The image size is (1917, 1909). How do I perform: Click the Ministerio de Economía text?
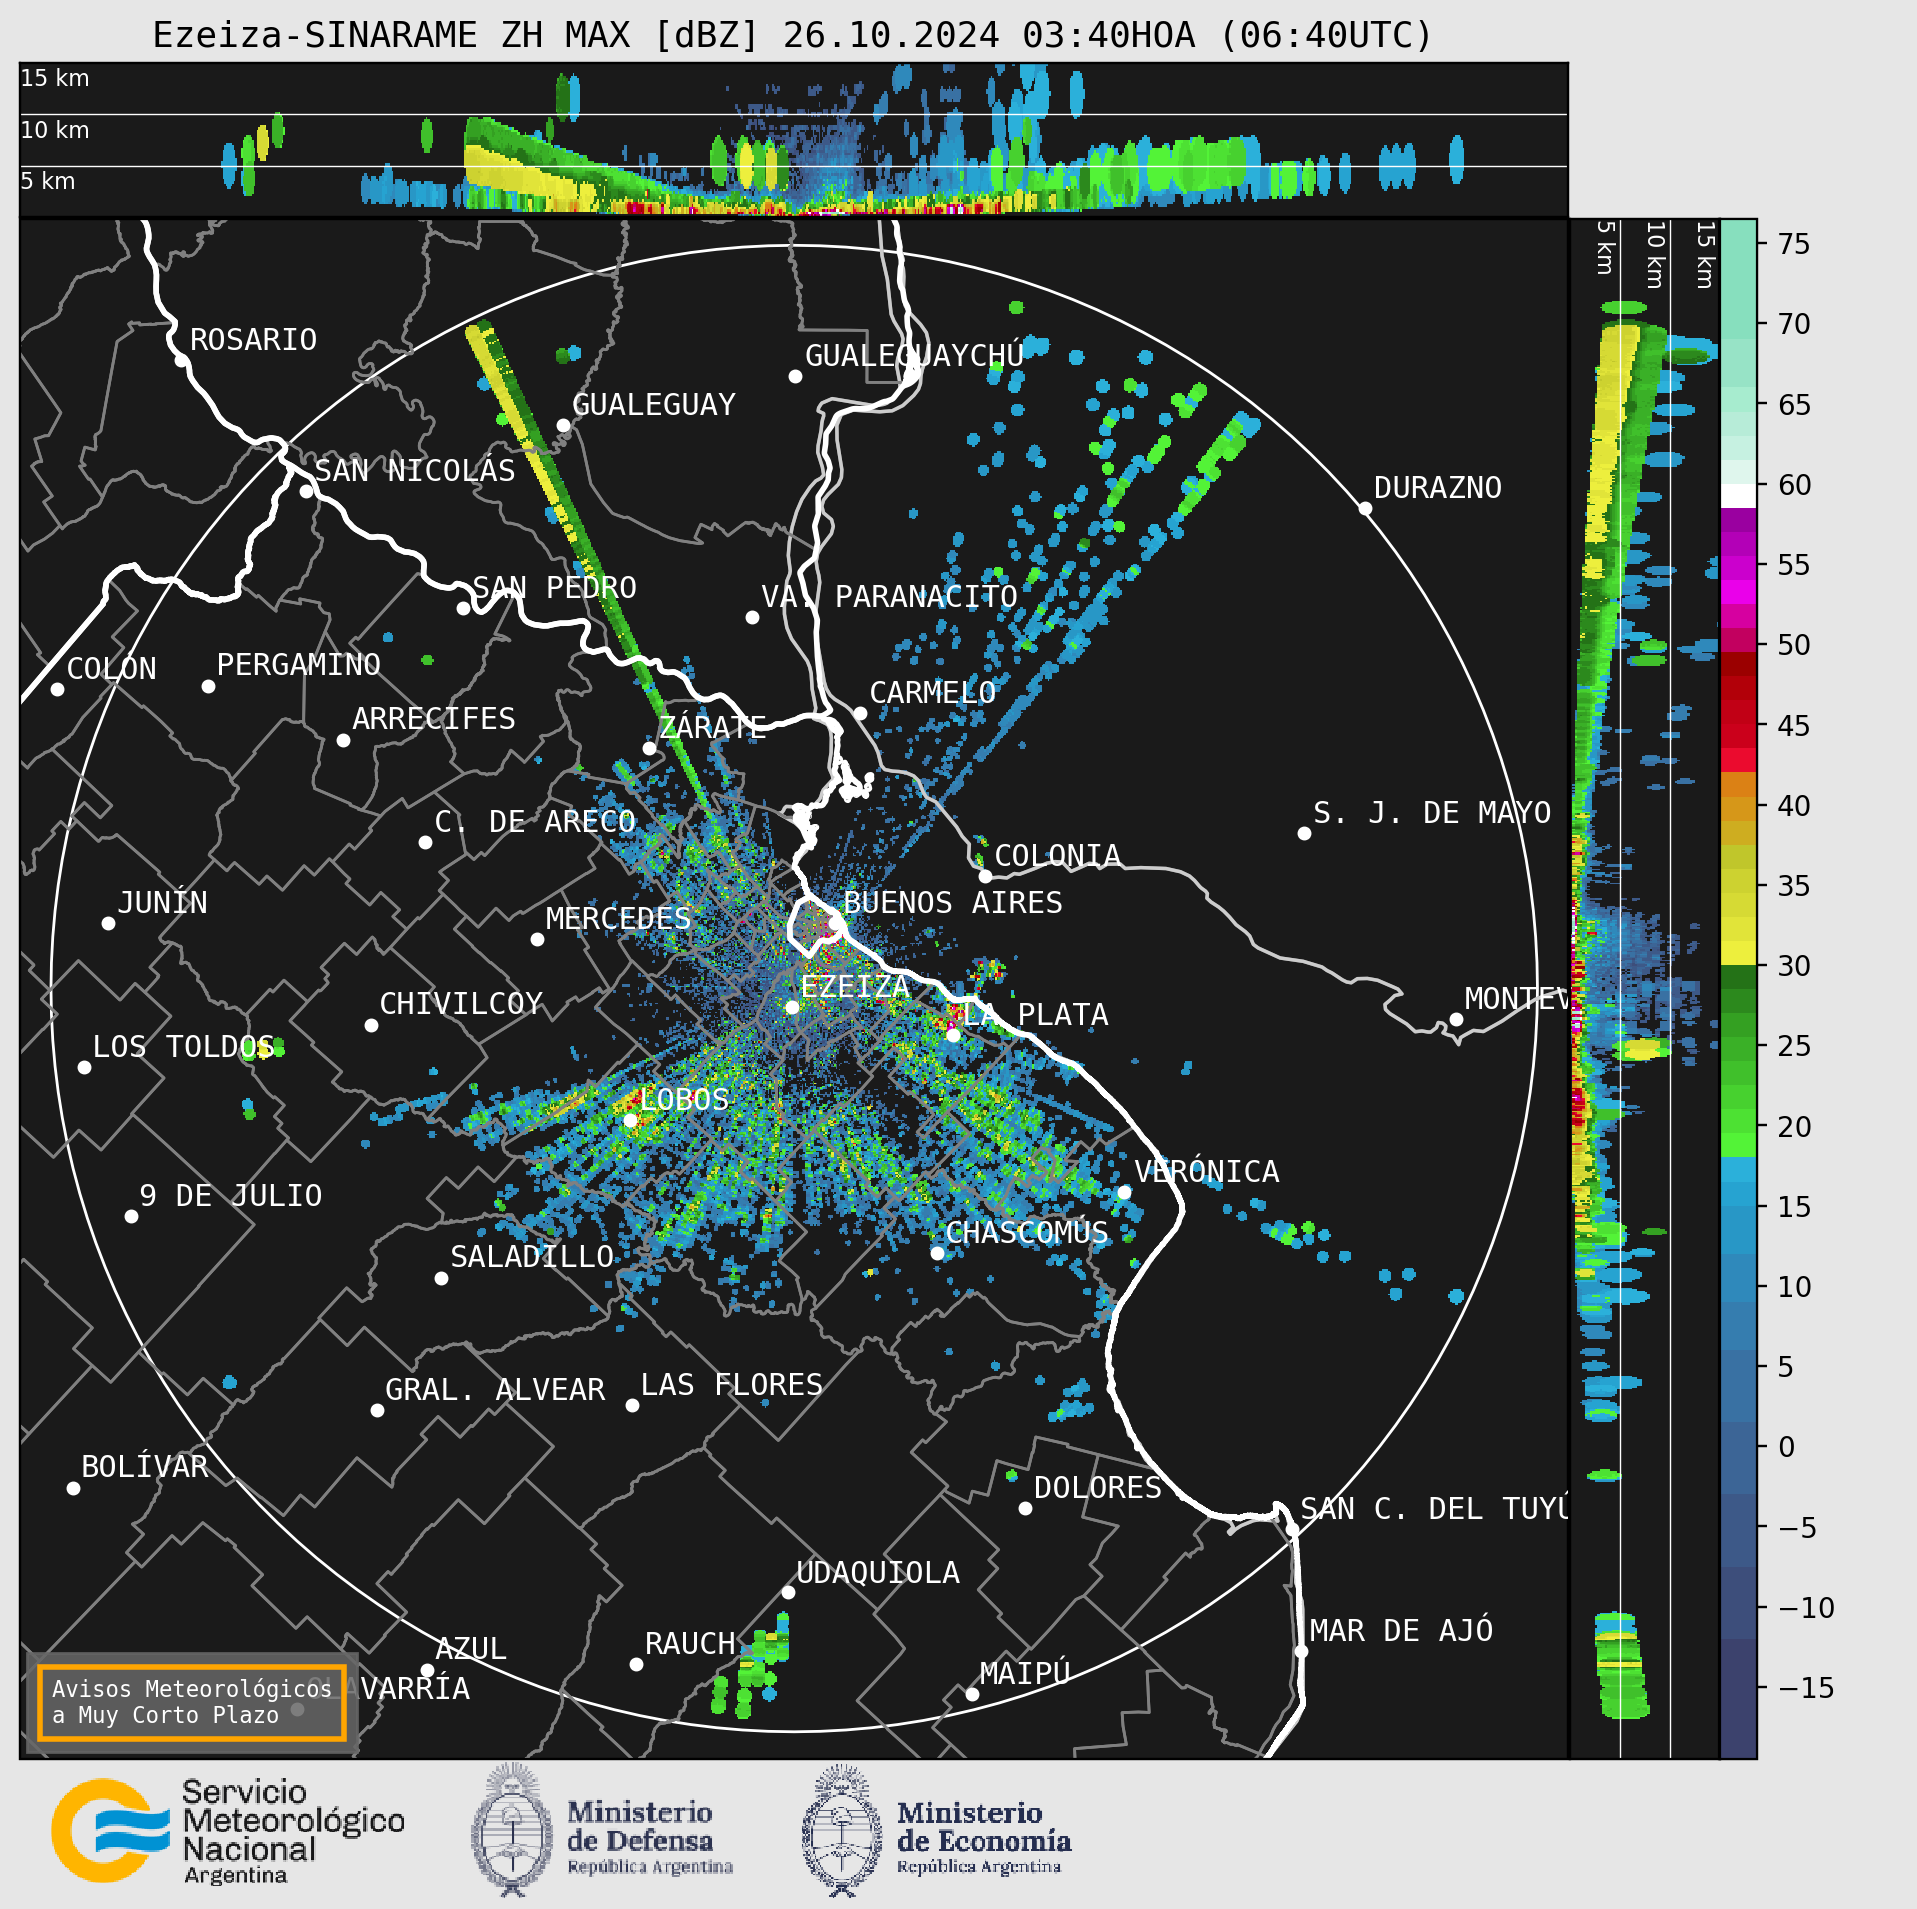click(984, 1838)
